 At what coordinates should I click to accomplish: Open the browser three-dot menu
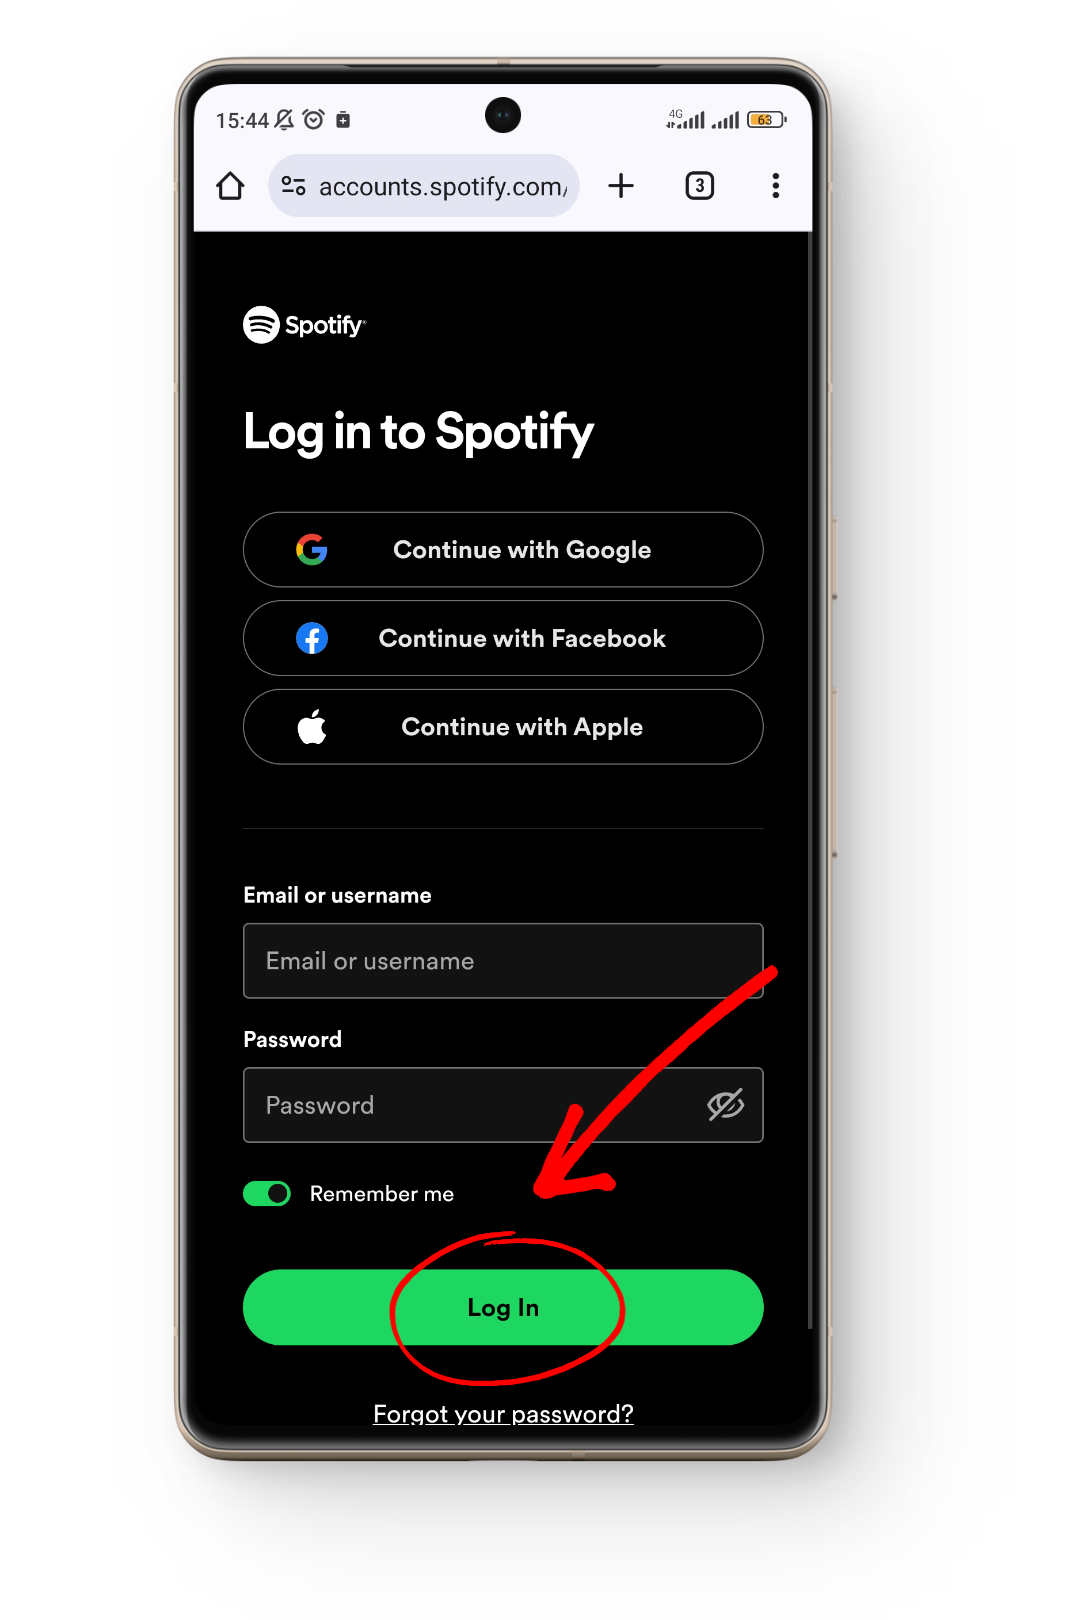pos(776,186)
